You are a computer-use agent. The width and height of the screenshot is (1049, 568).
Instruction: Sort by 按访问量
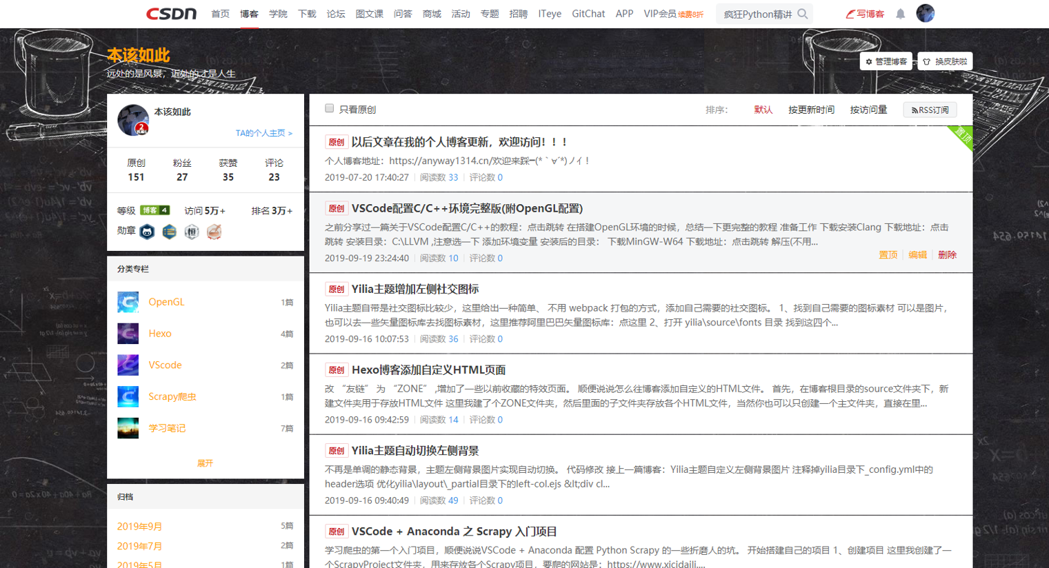tap(868, 110)
